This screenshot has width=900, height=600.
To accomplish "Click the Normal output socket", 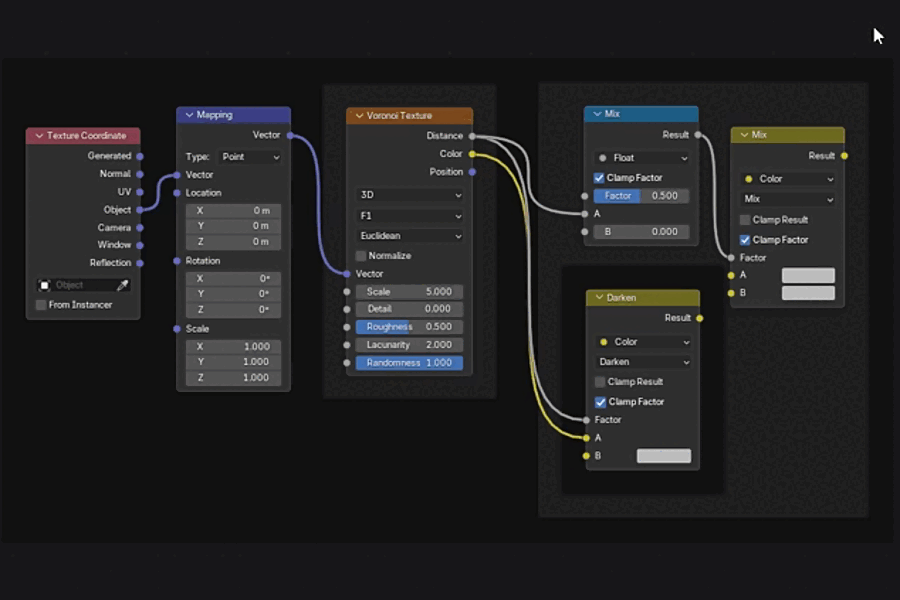I will 140,174.
